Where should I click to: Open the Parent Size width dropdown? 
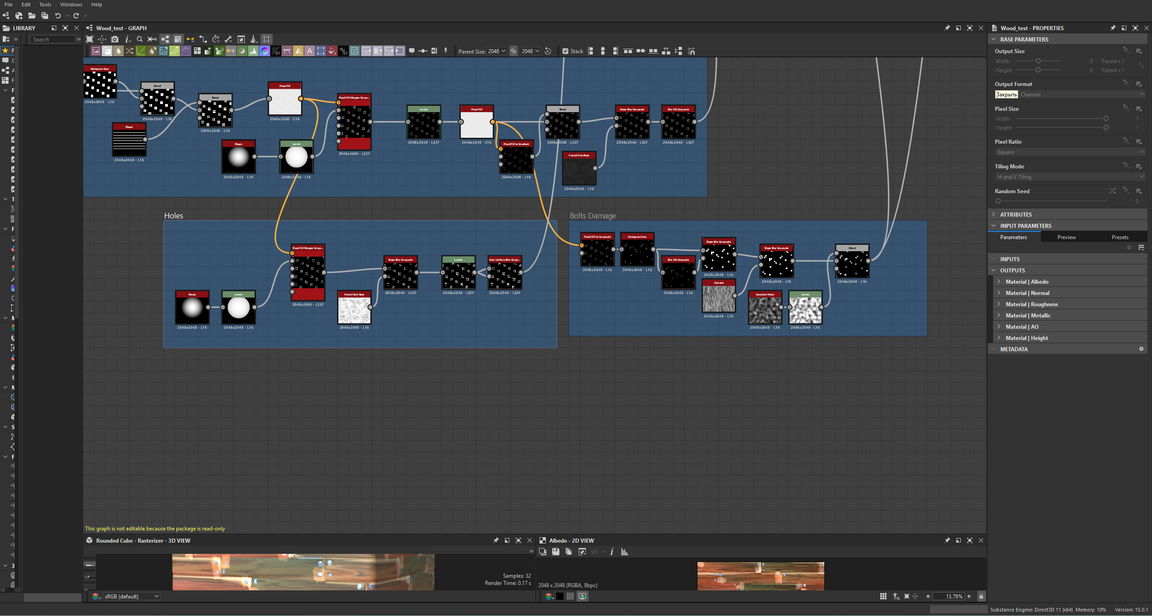(x=495, y=51)
